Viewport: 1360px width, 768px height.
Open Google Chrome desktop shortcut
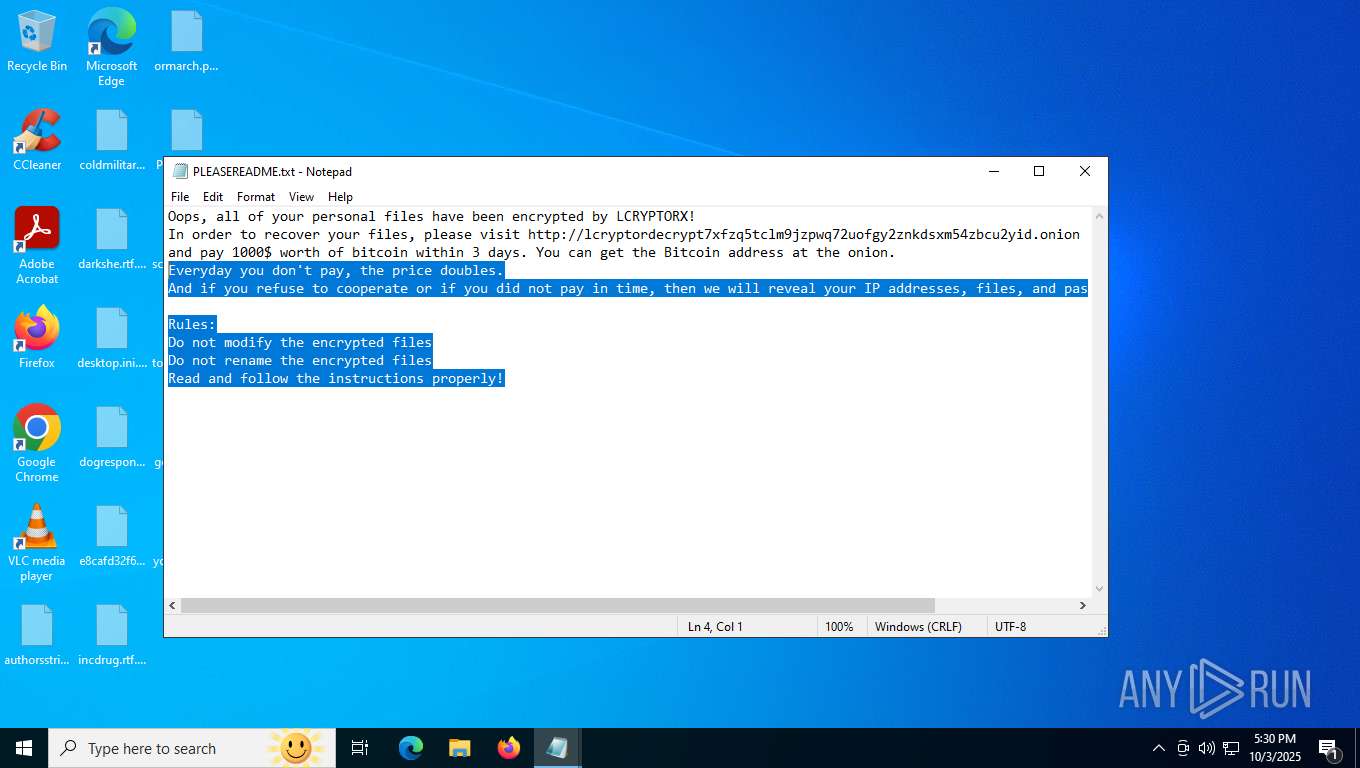pyautogui.click(x=37, y=444)
